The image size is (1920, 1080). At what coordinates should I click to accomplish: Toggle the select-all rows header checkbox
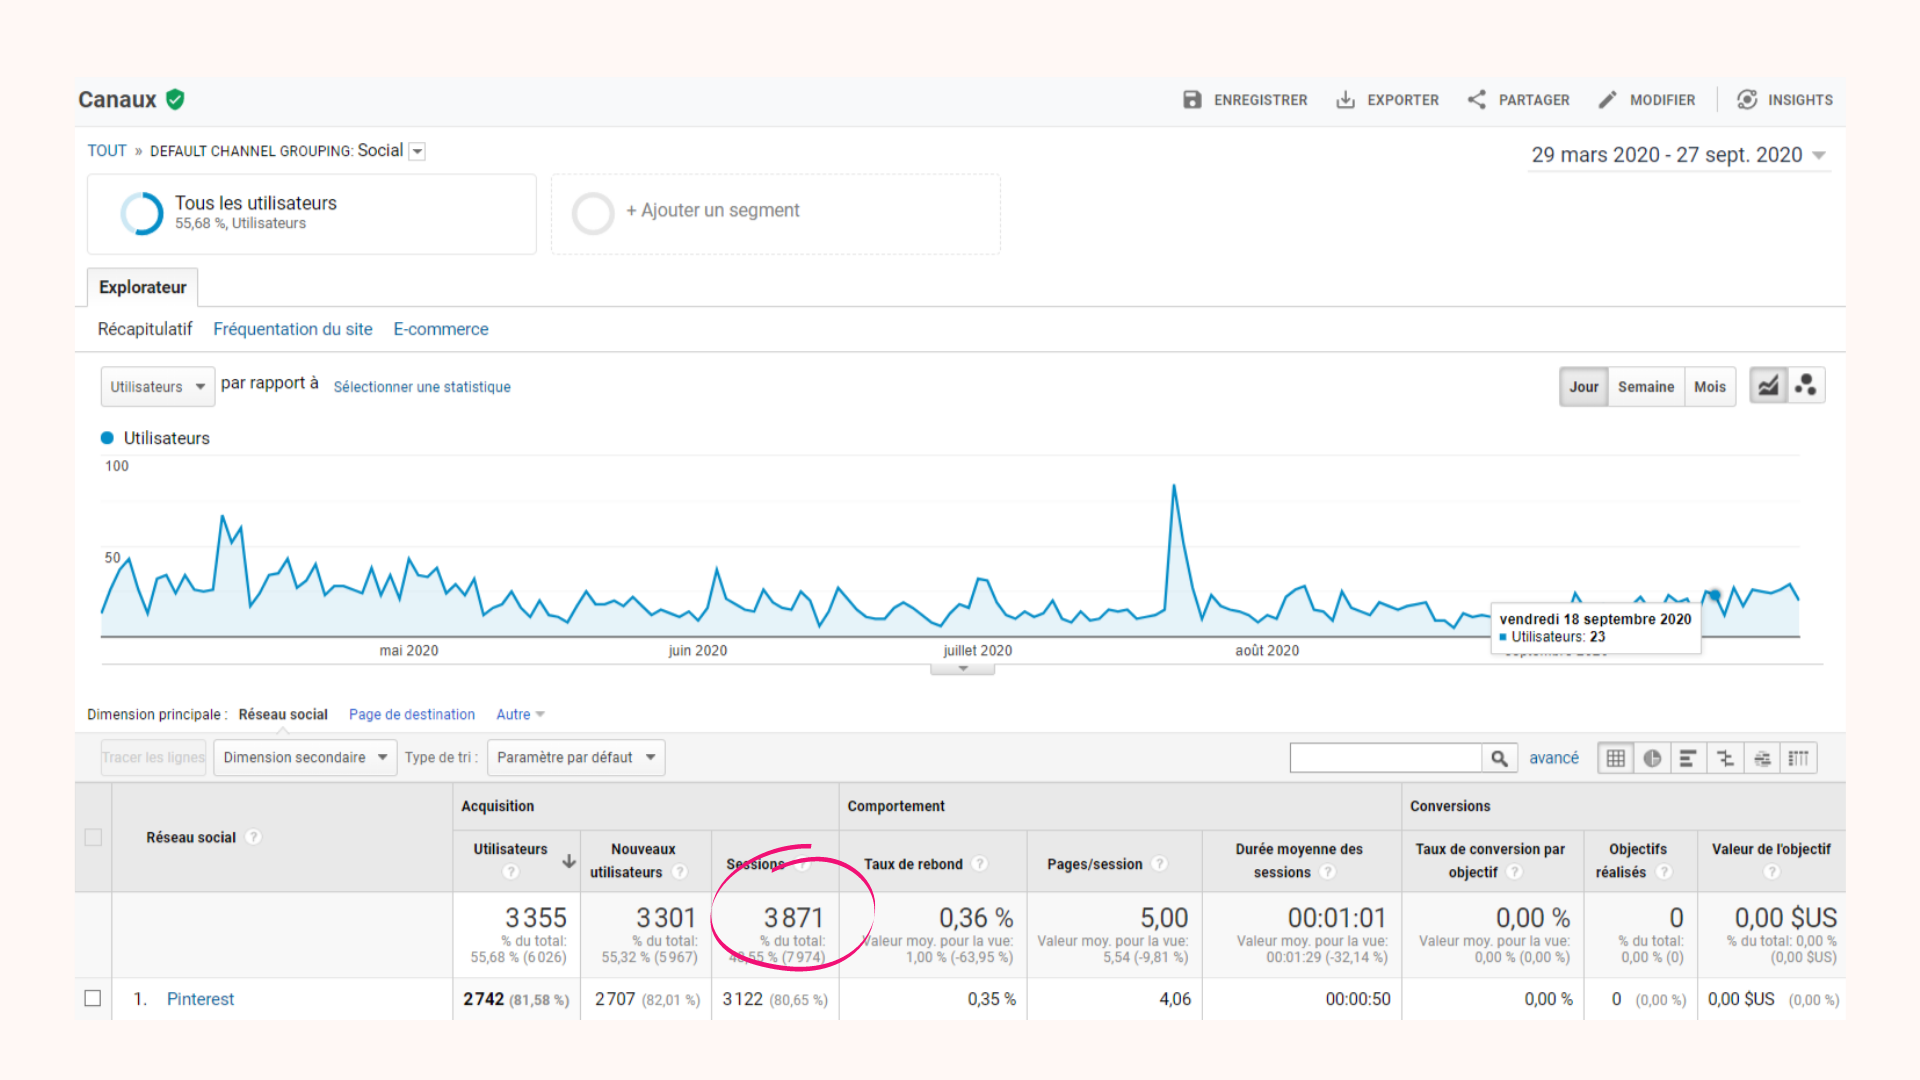pyautogui.click(x=93, y=837)
